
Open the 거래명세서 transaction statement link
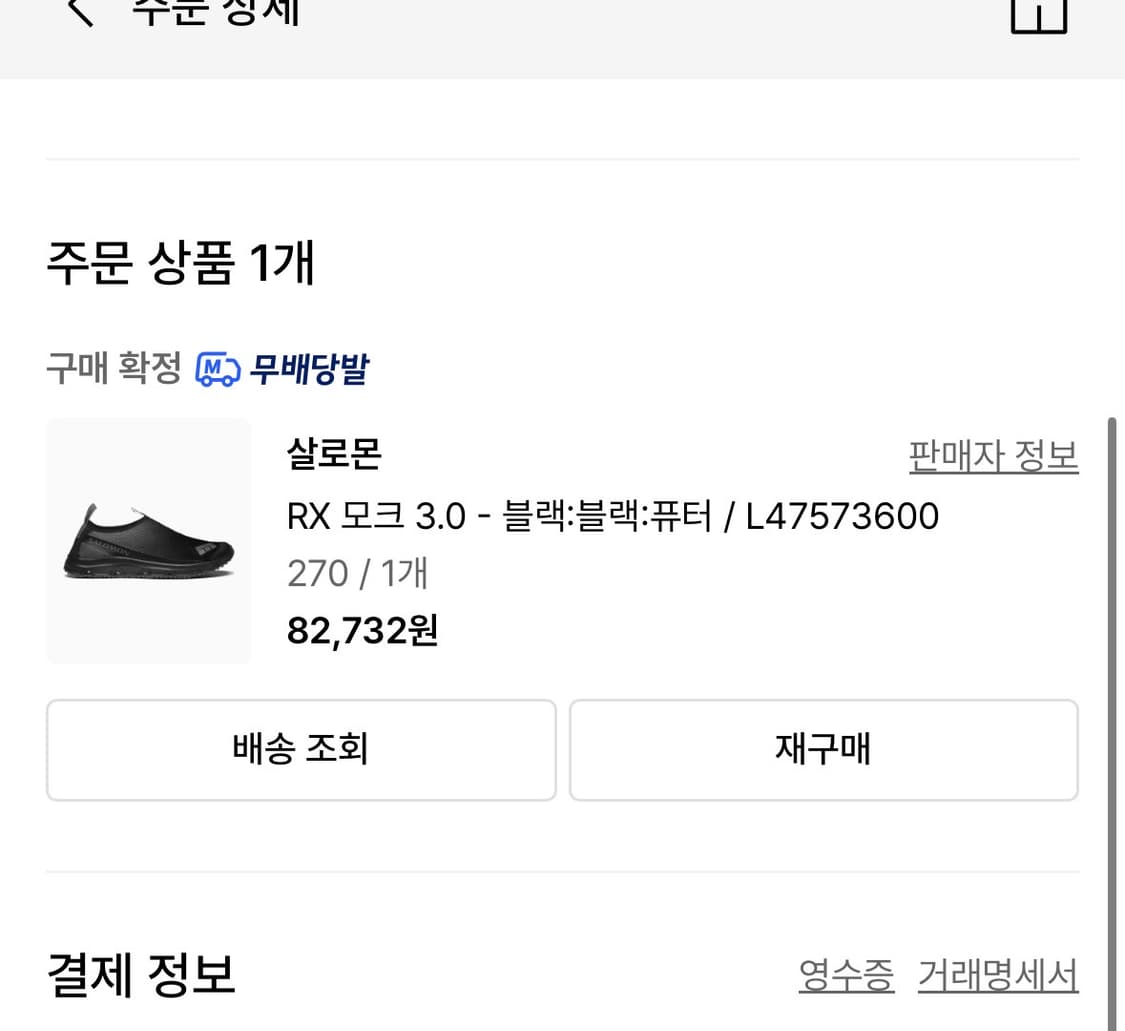coord(997,974)
